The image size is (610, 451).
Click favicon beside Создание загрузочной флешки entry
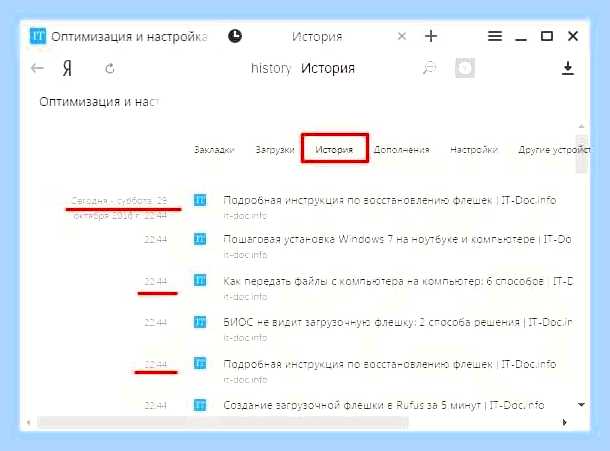point(200,405)
